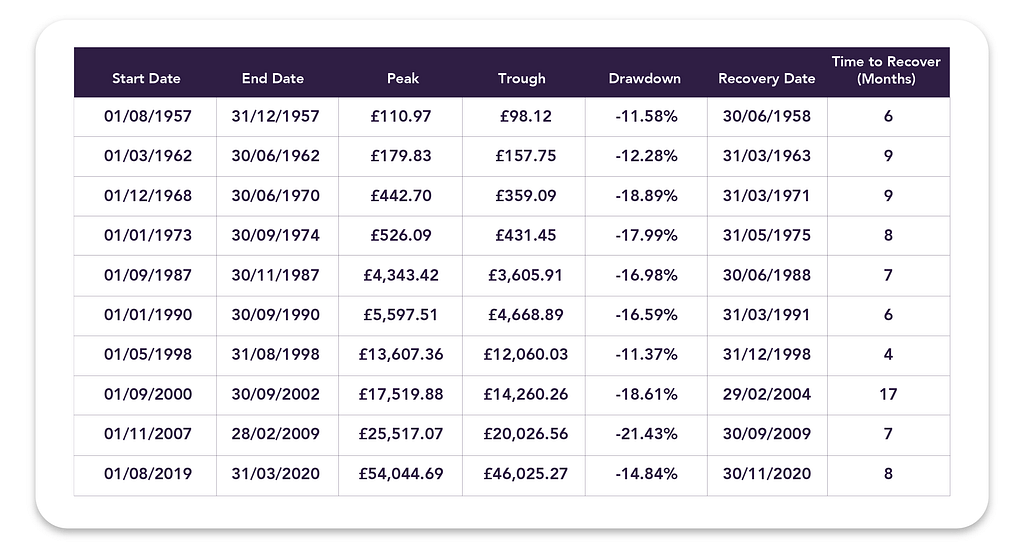Screen dimensions: 1024x557
Task: Click the Drawdown column header
Action: click(x=645, y=78)
